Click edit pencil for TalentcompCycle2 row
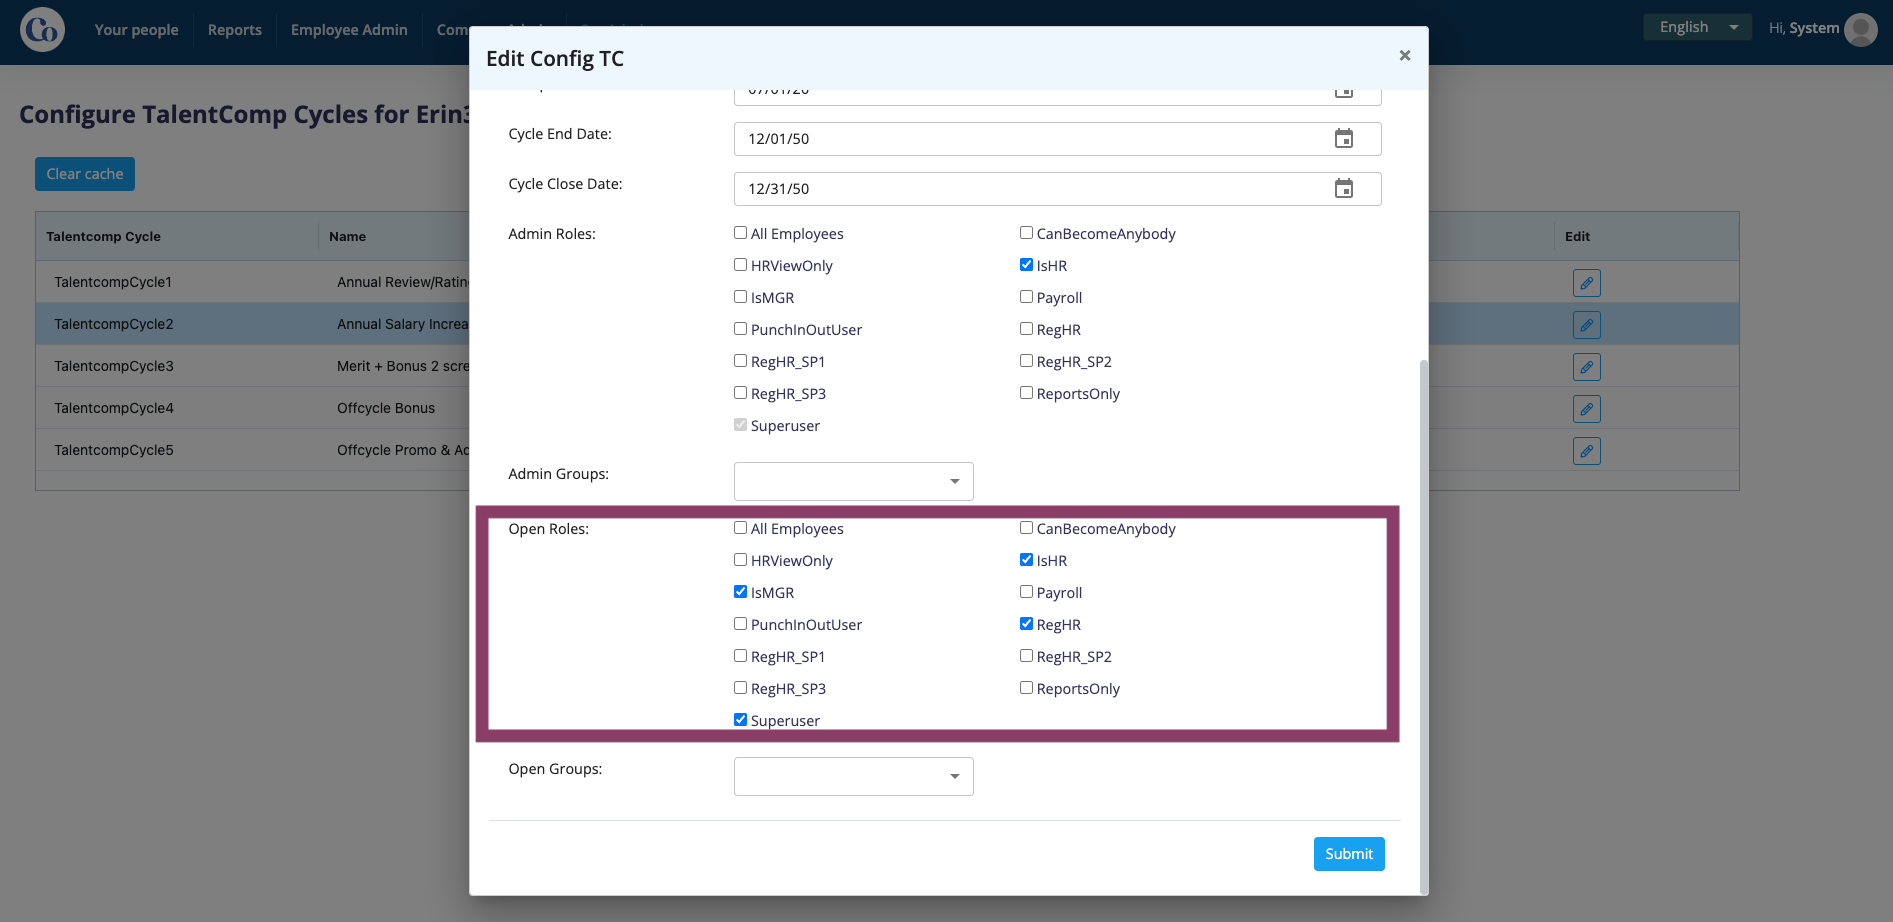Screen dimensions: 1893x922 pos(1586,325)
